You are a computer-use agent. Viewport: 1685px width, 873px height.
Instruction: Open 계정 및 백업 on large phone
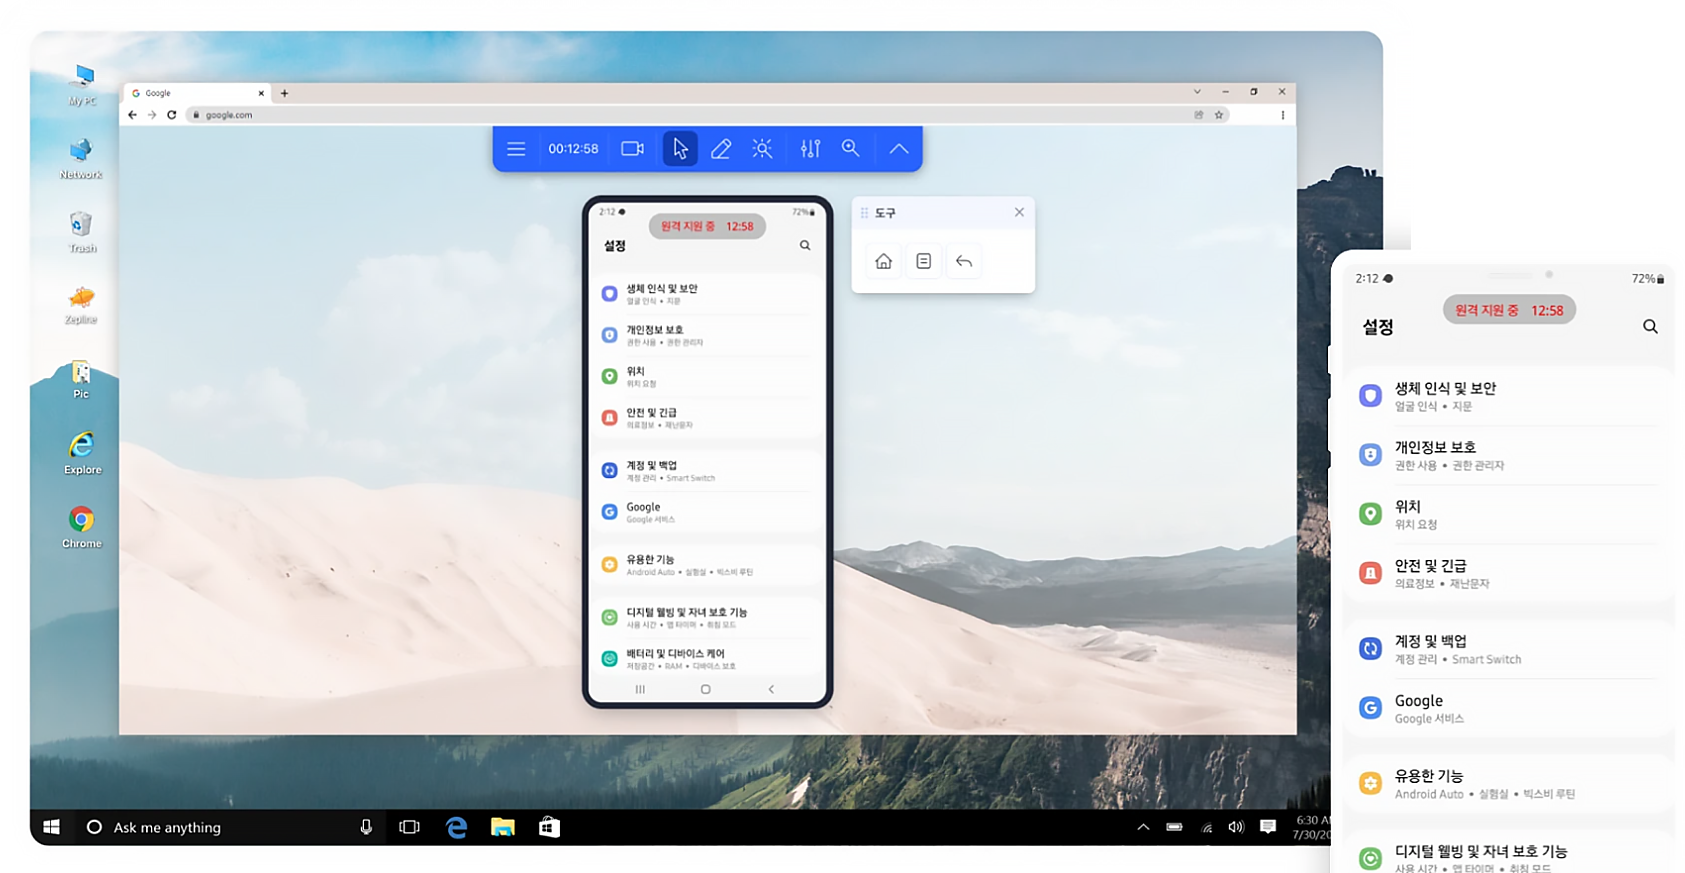(1510, 649)
